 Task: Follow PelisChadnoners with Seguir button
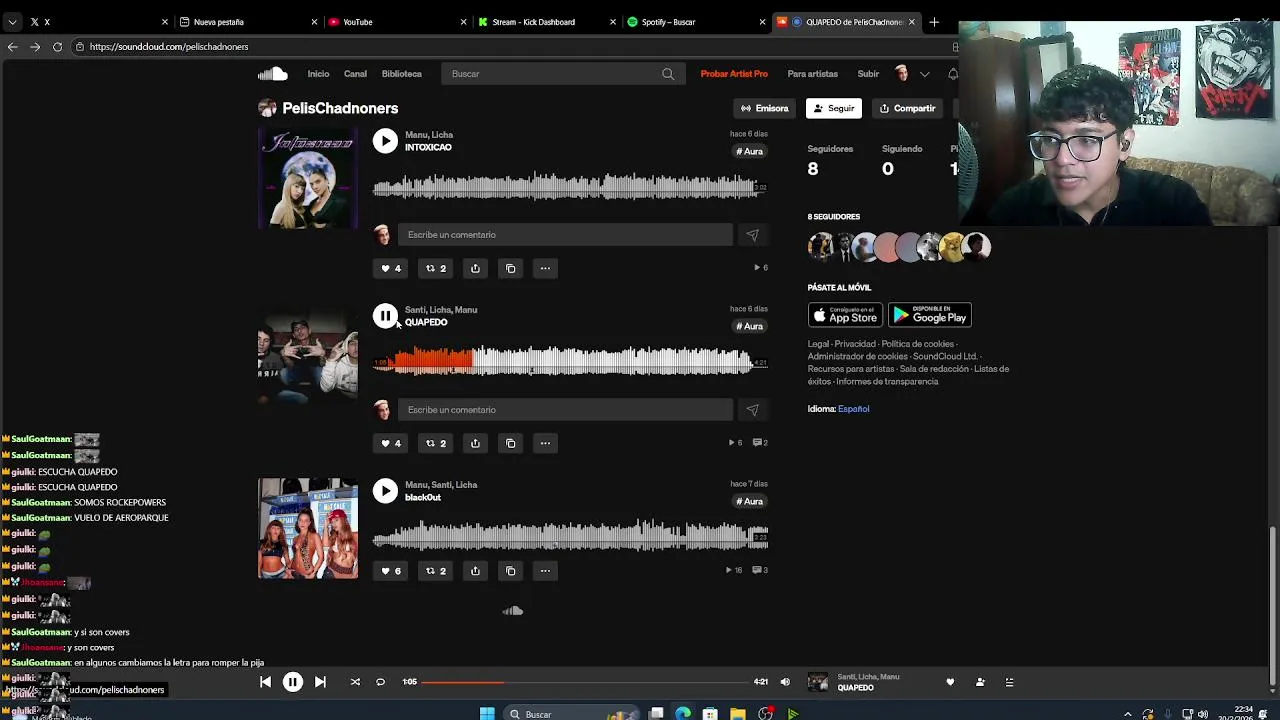834,108
